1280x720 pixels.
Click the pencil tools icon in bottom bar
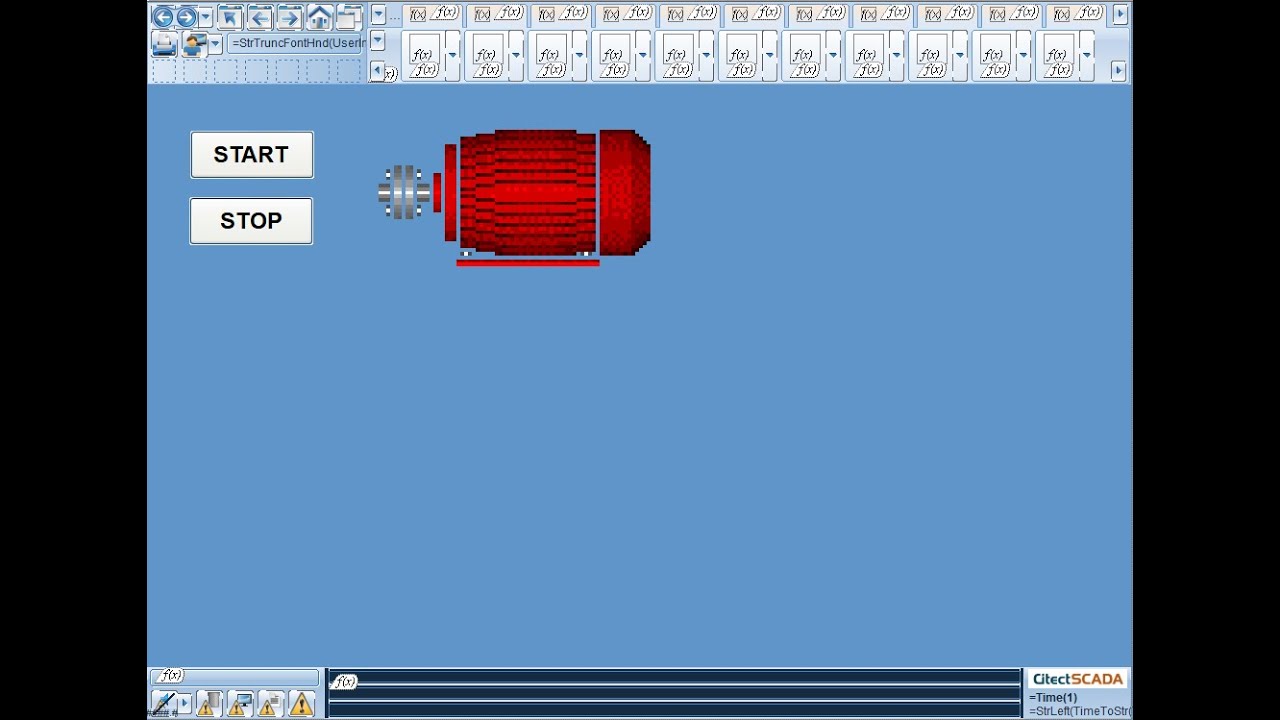[164, 703]
